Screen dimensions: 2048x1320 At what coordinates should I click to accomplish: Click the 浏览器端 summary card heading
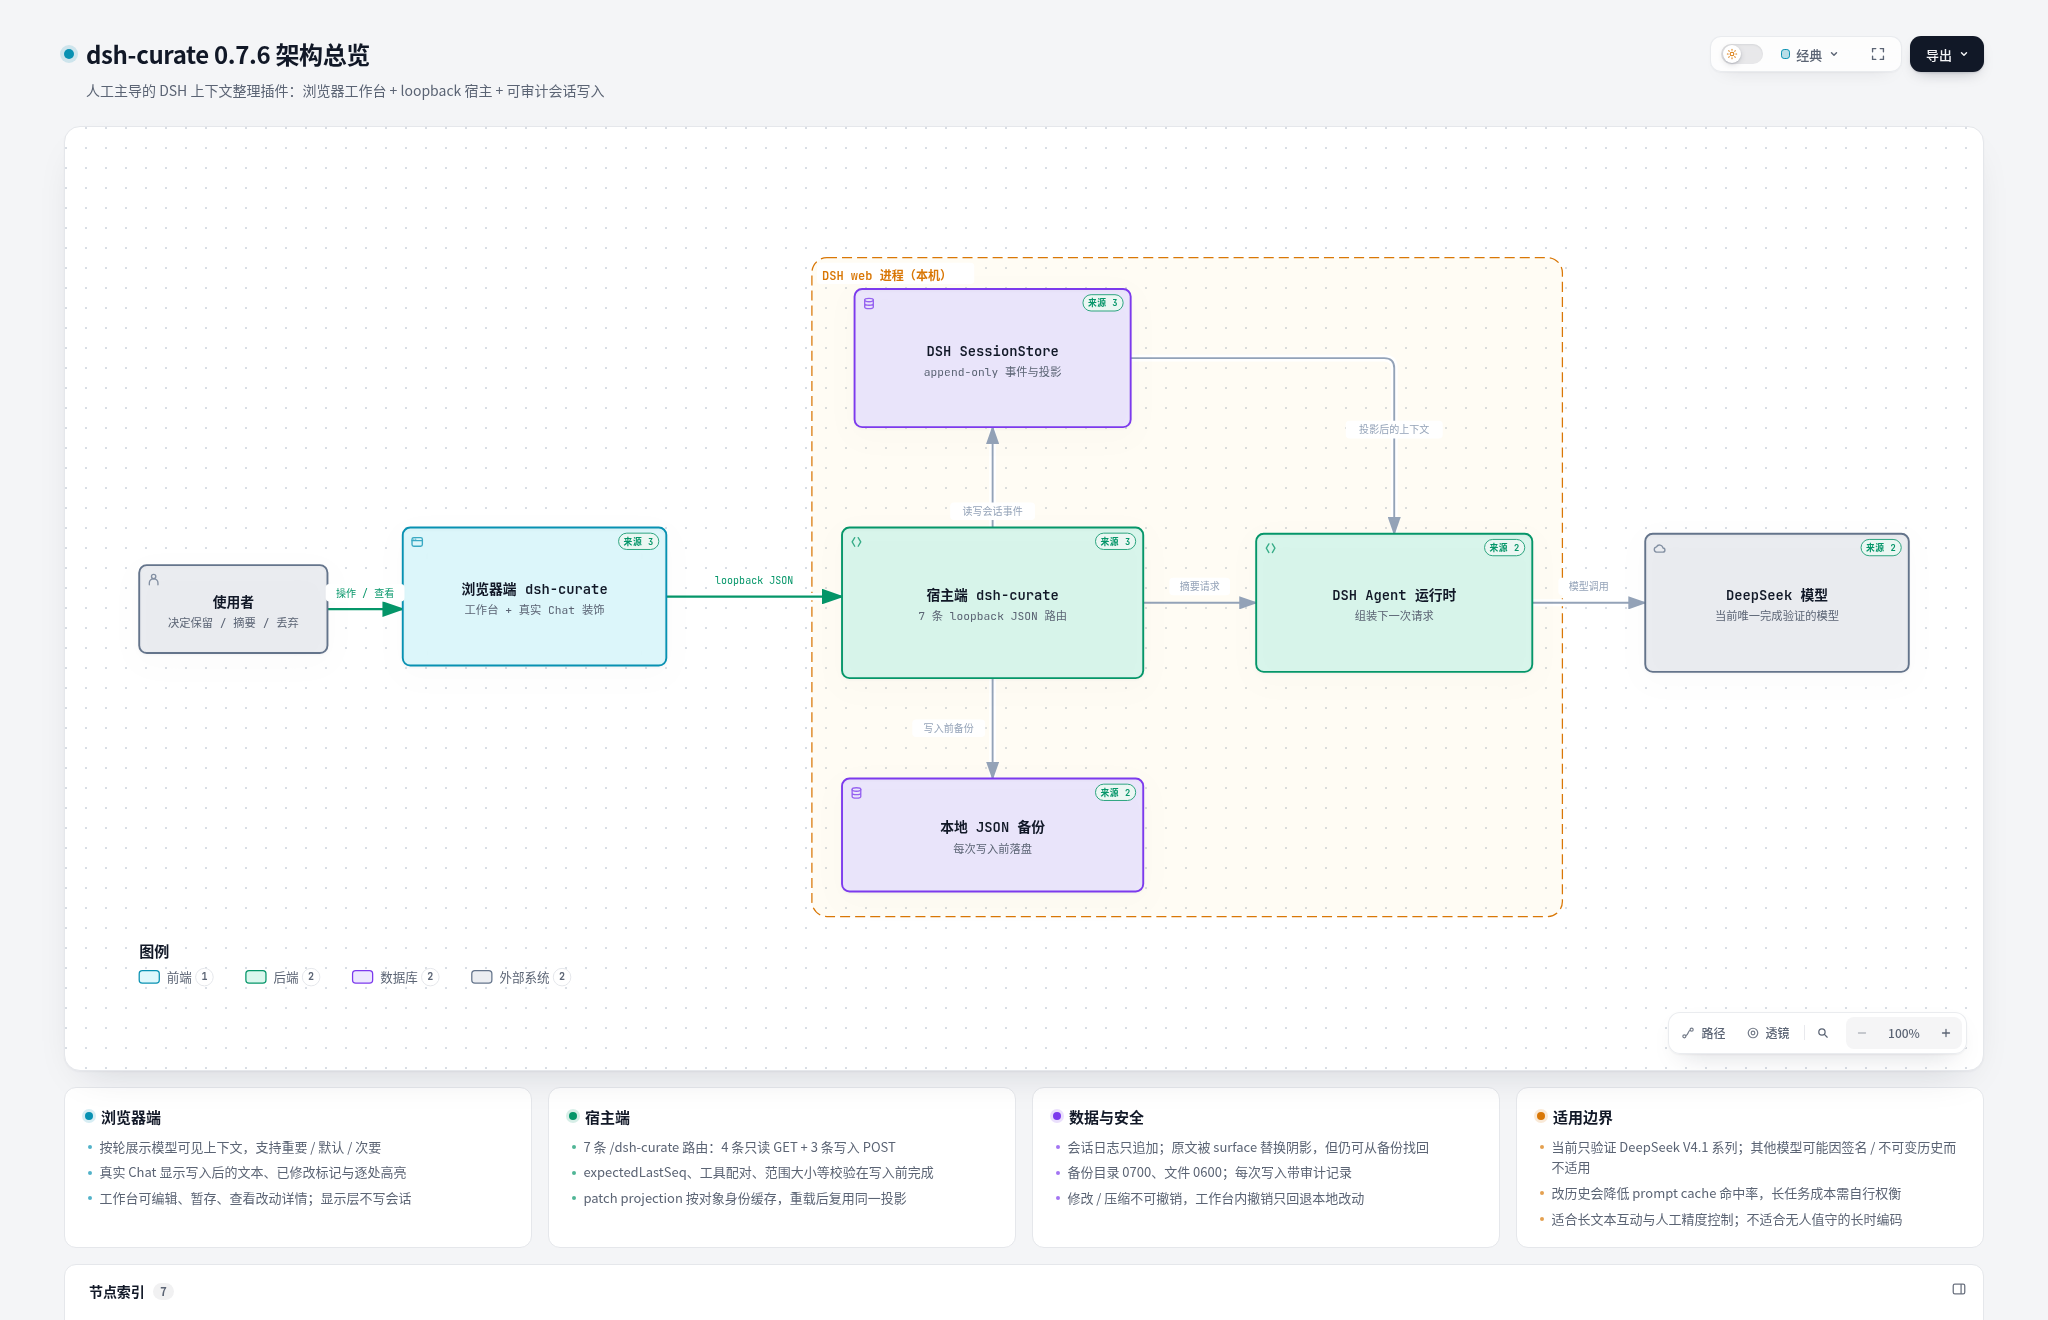(x=130, y=1118)
